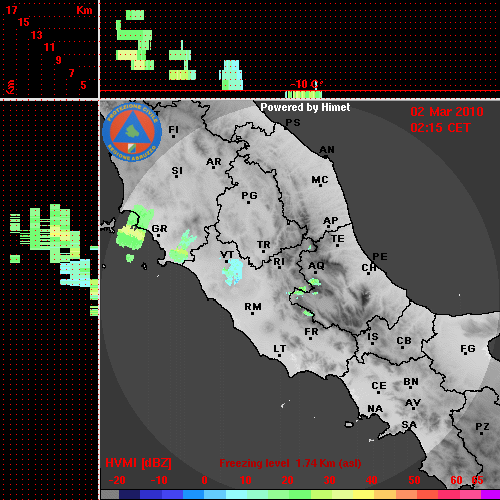Viewport: 500px width, 500px height.
Task: Click the 'HVMI [dBZ]' label
Action: tap(138, 463)
